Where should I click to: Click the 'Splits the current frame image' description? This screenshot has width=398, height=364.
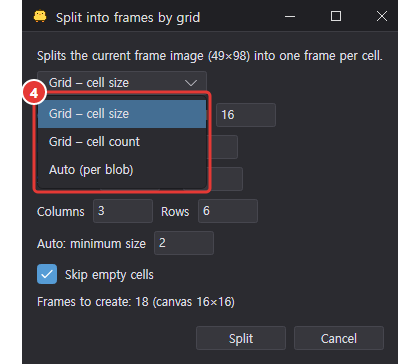210,56
